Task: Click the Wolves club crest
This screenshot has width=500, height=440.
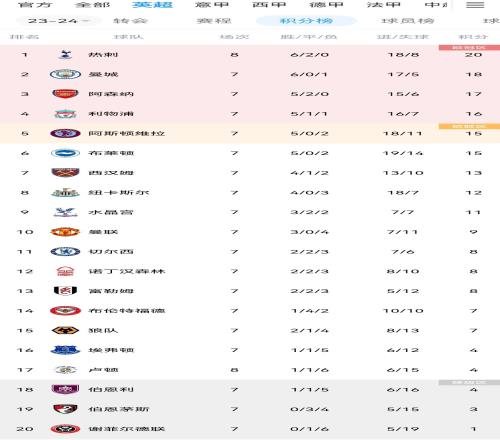Action: pyautogui.click(x=65, y=330)
